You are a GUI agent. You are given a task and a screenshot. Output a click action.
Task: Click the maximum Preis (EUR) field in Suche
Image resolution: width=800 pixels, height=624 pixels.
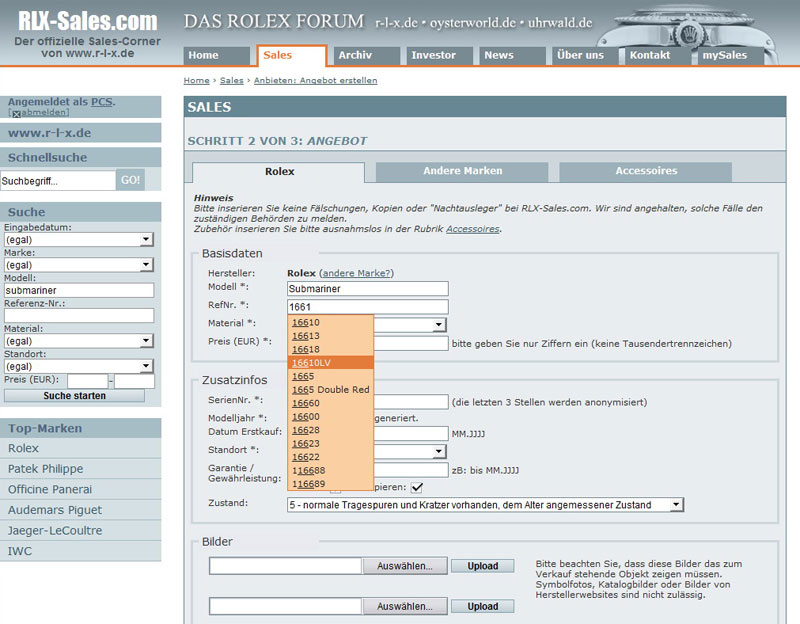(134, 381)
